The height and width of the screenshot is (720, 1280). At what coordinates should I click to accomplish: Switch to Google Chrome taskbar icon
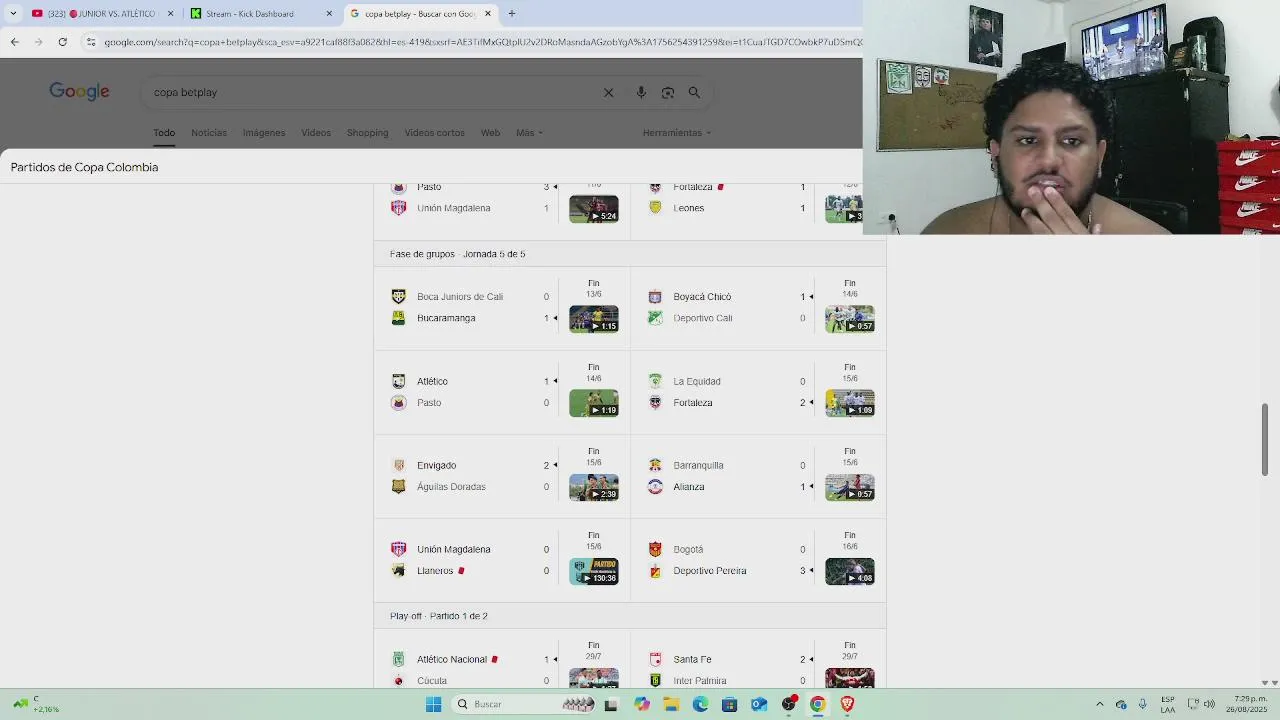[x=818, y=704]
